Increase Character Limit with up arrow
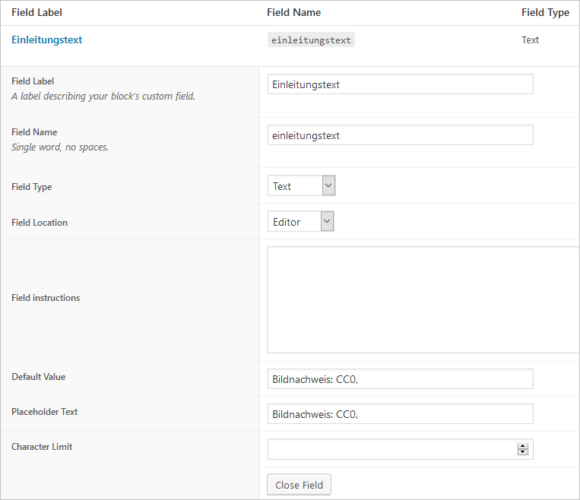Image resolution: width=580 pixels, height=500 pixels. tap(523, 446)
